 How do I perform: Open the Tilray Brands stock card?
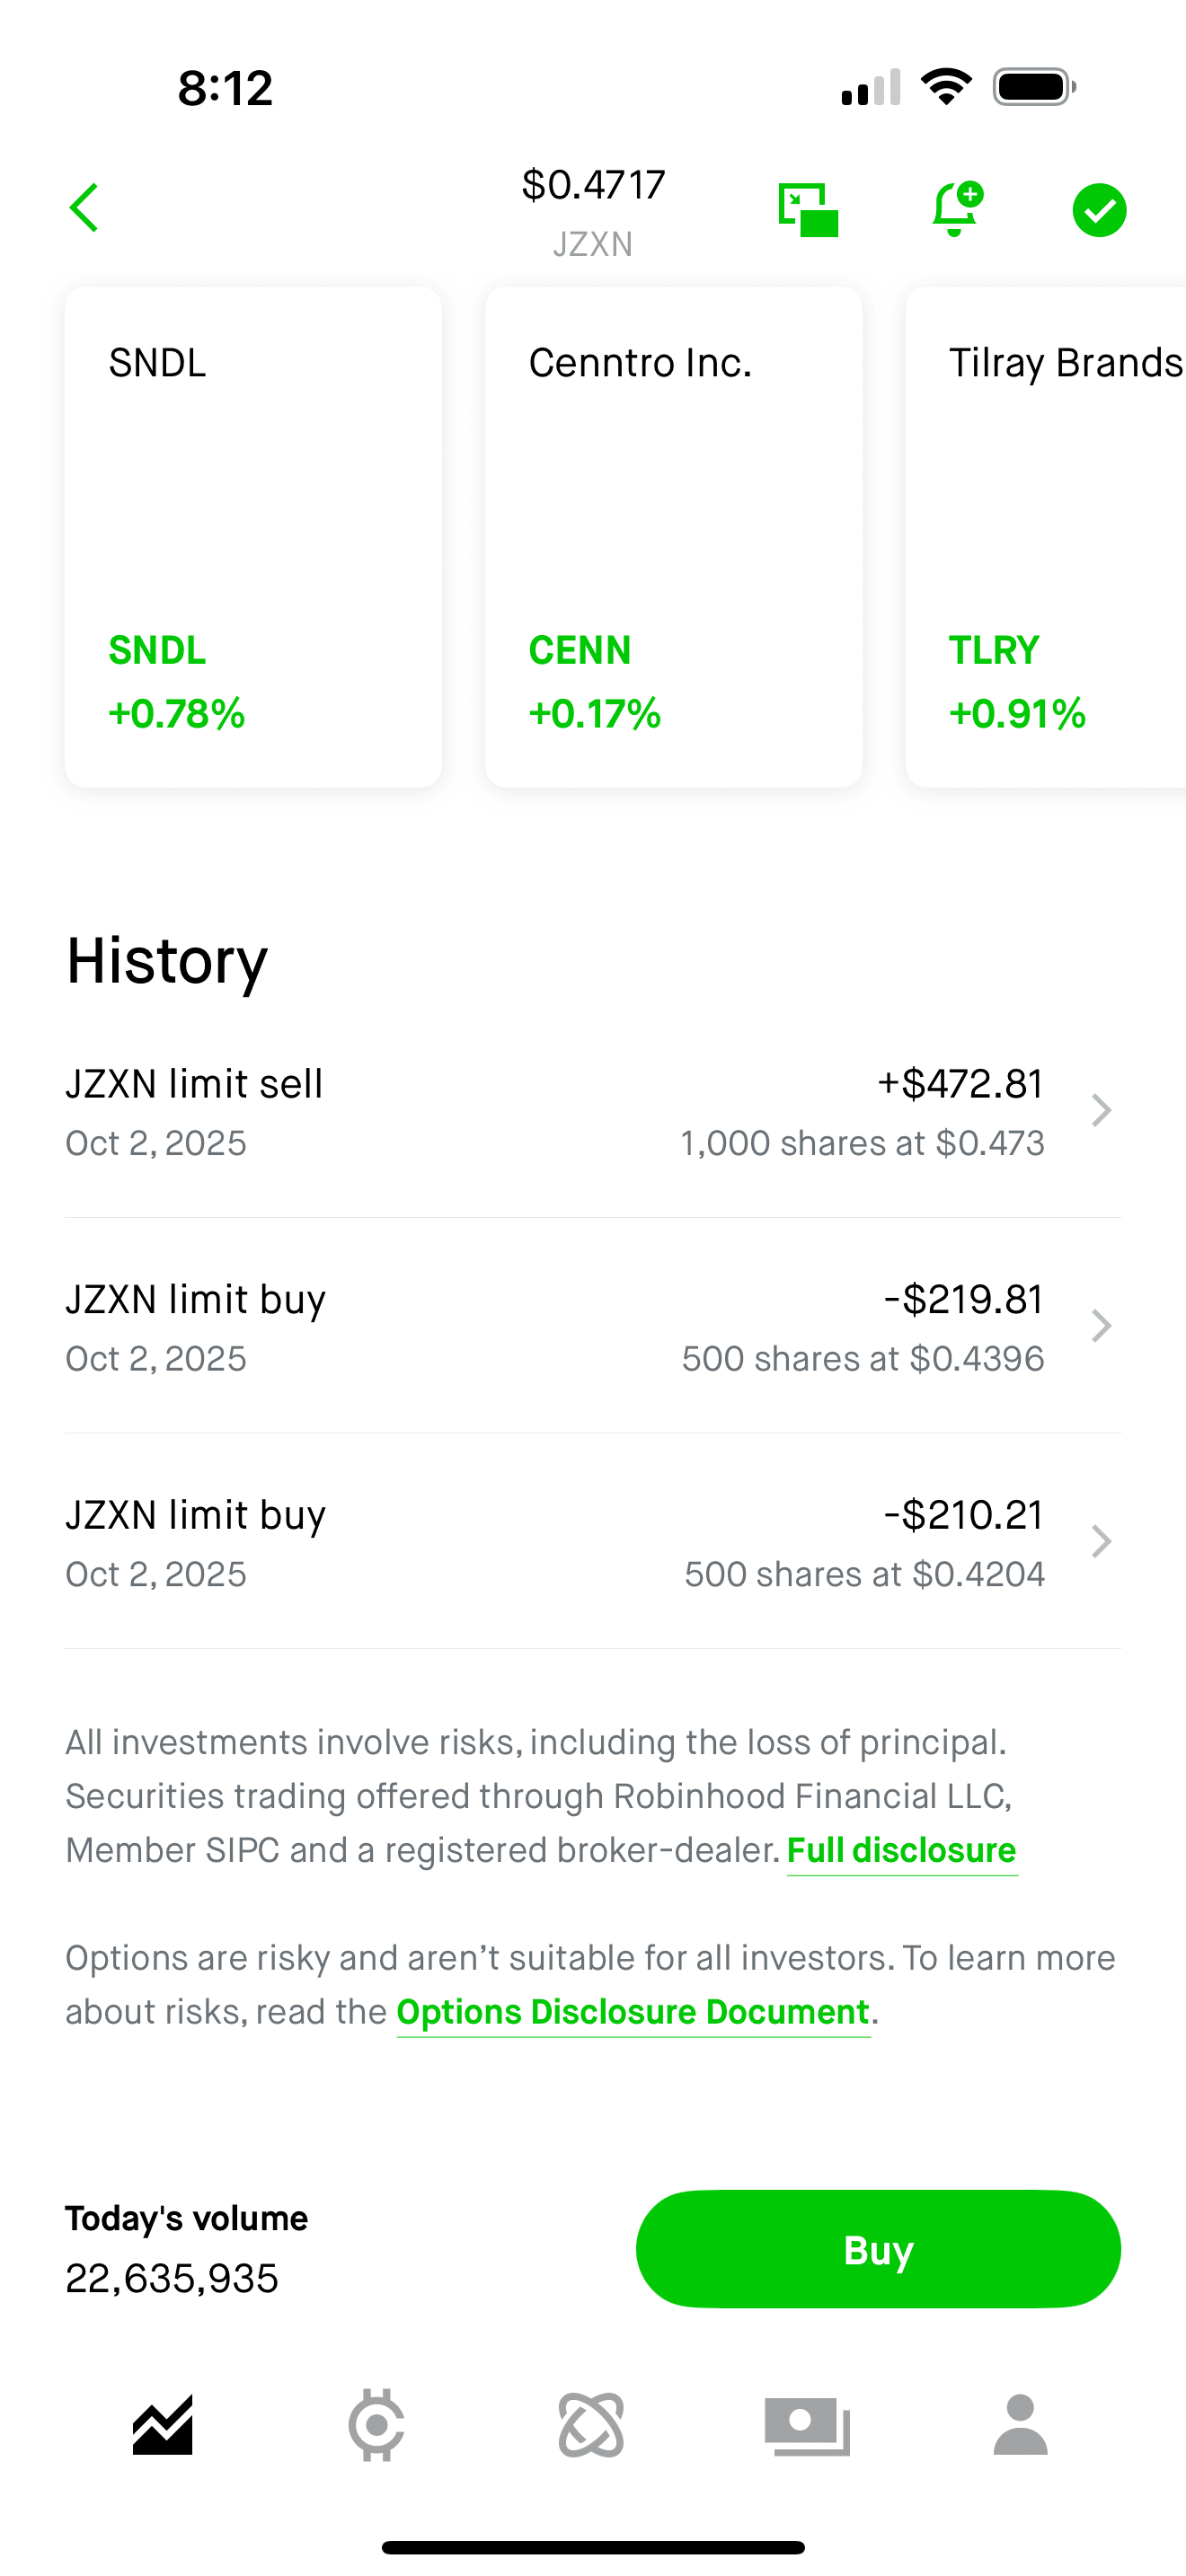1046,537
